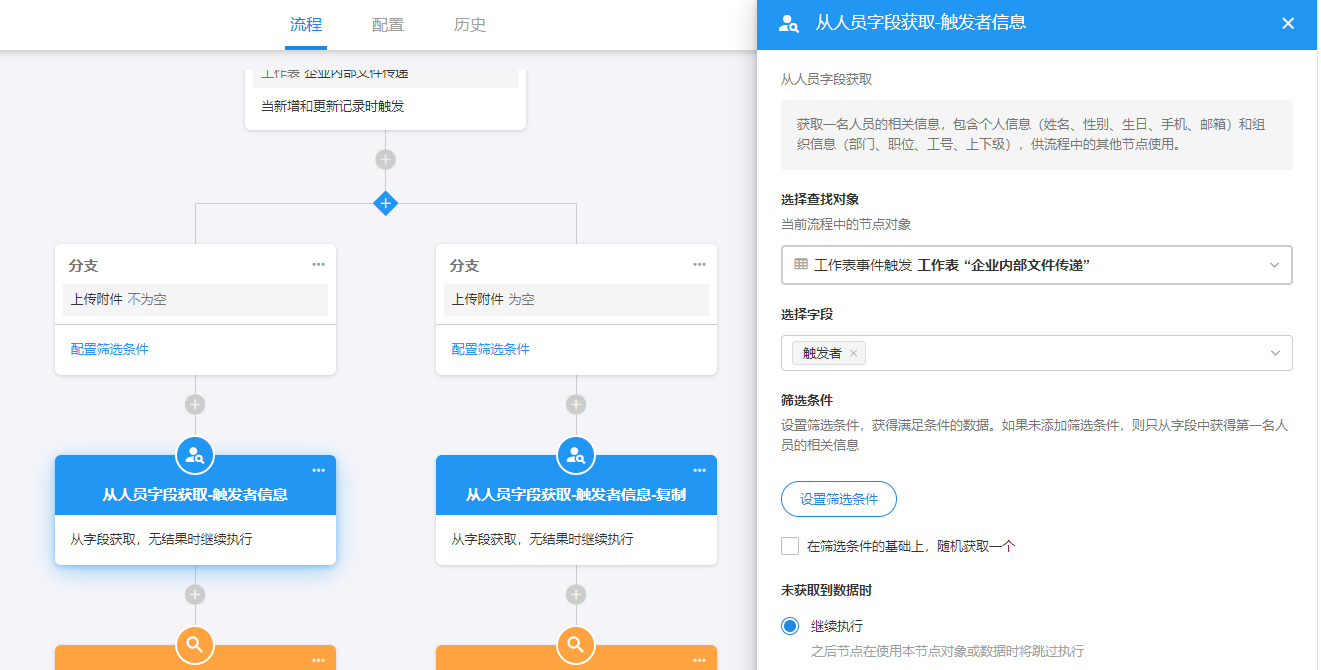This screenshot has height=670, width=1321.
Task: Remove the 触发者 tag from field selector
Action: click(x=853, y=353)
